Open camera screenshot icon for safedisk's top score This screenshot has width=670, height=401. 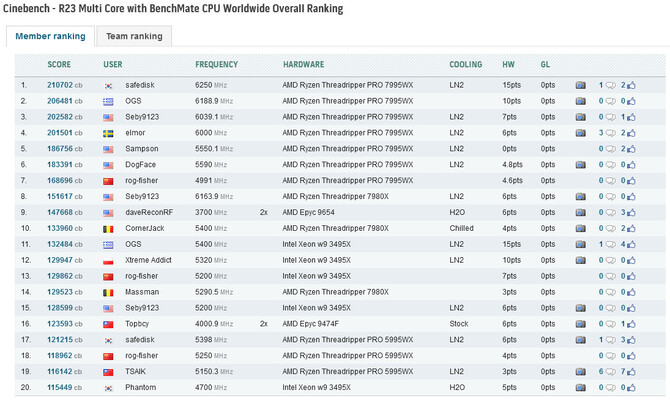coord(580,85)
